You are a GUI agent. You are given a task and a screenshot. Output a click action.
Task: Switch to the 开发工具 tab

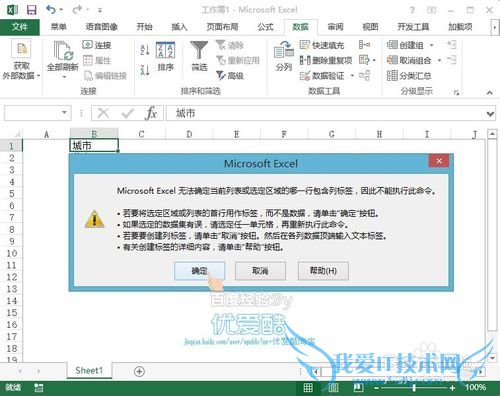[413, 27]
